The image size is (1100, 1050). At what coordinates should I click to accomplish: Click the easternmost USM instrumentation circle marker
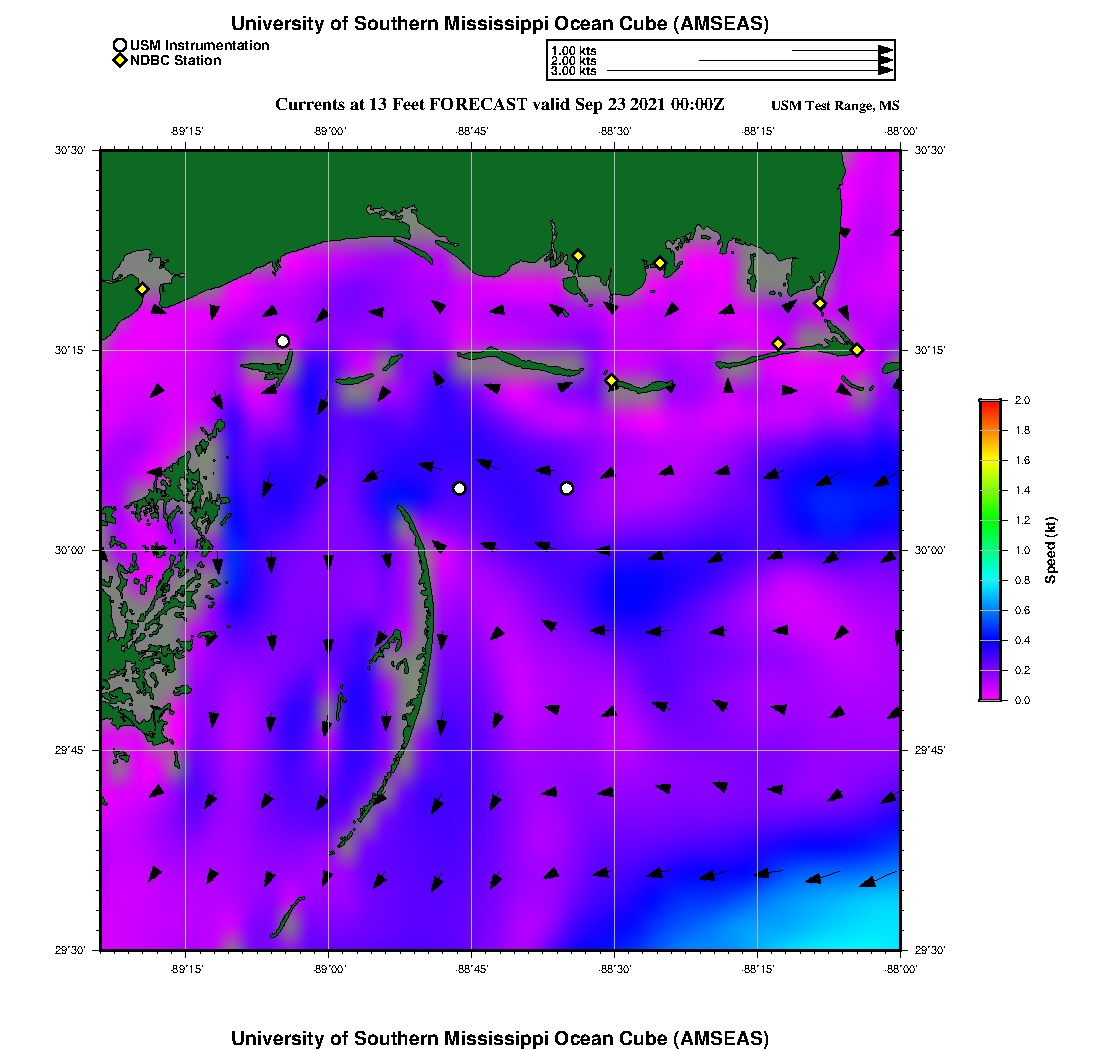coord(567,488)
